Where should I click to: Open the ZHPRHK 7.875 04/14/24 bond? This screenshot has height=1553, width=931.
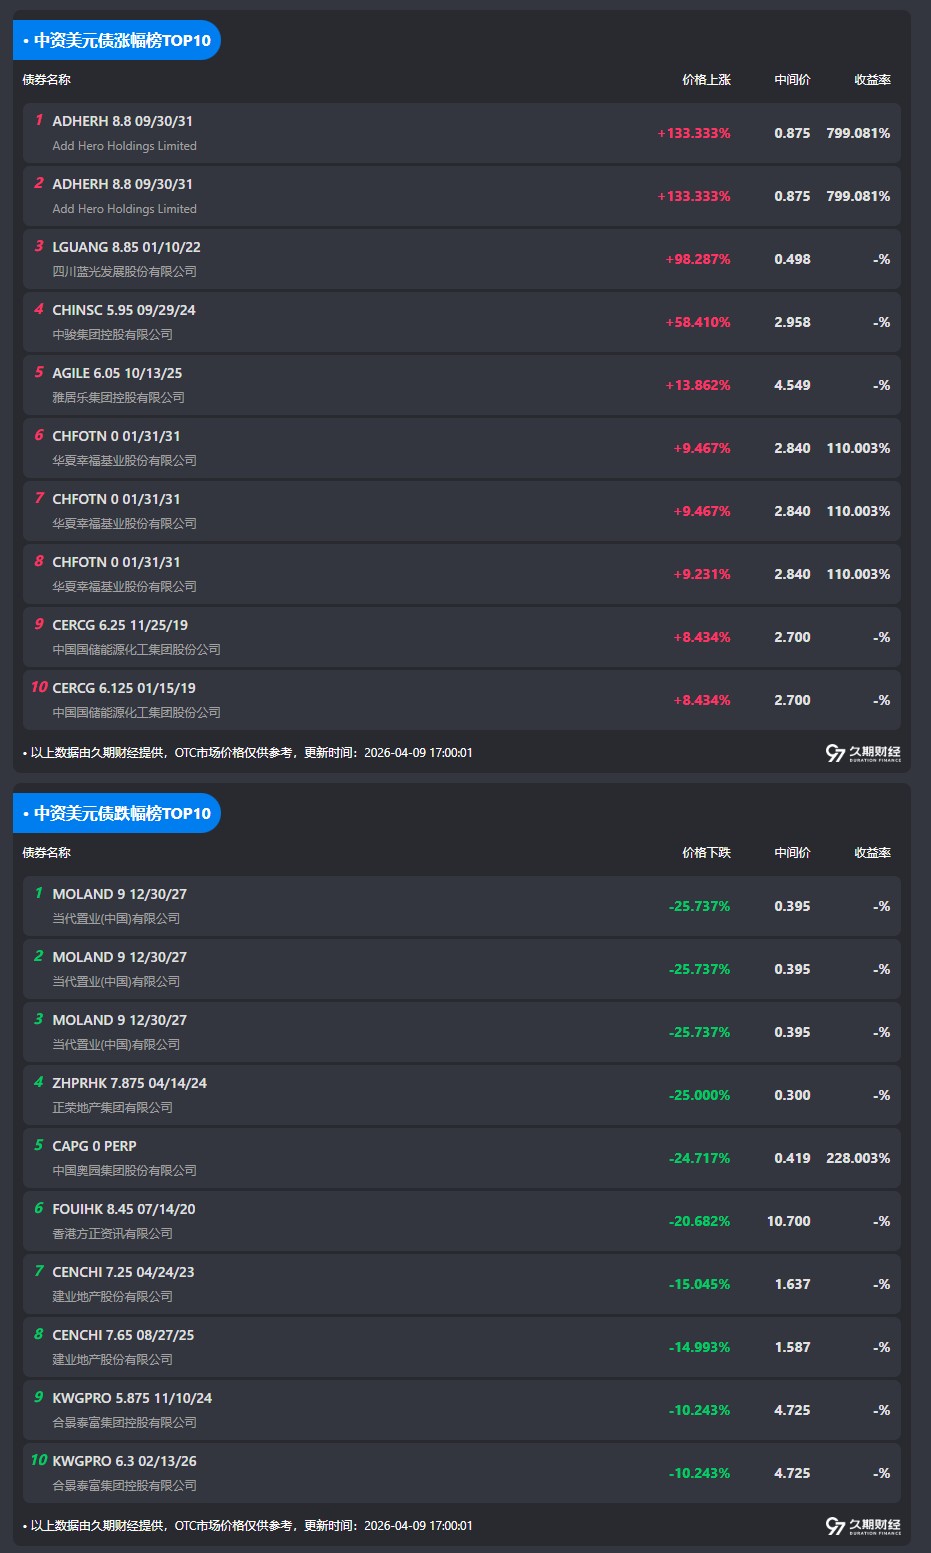pyautogui.click(x=129, y=1083)
